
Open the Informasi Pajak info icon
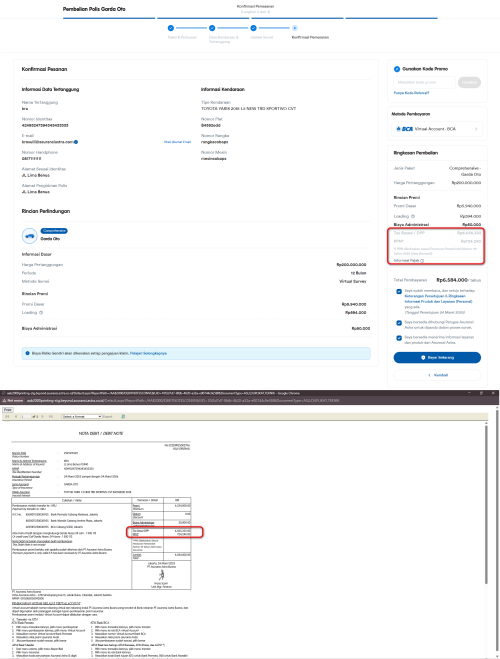coord(422,261)
